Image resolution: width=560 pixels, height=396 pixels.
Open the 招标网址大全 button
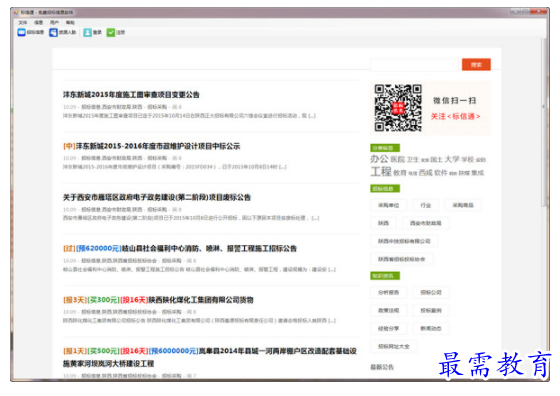click(394, 346)
